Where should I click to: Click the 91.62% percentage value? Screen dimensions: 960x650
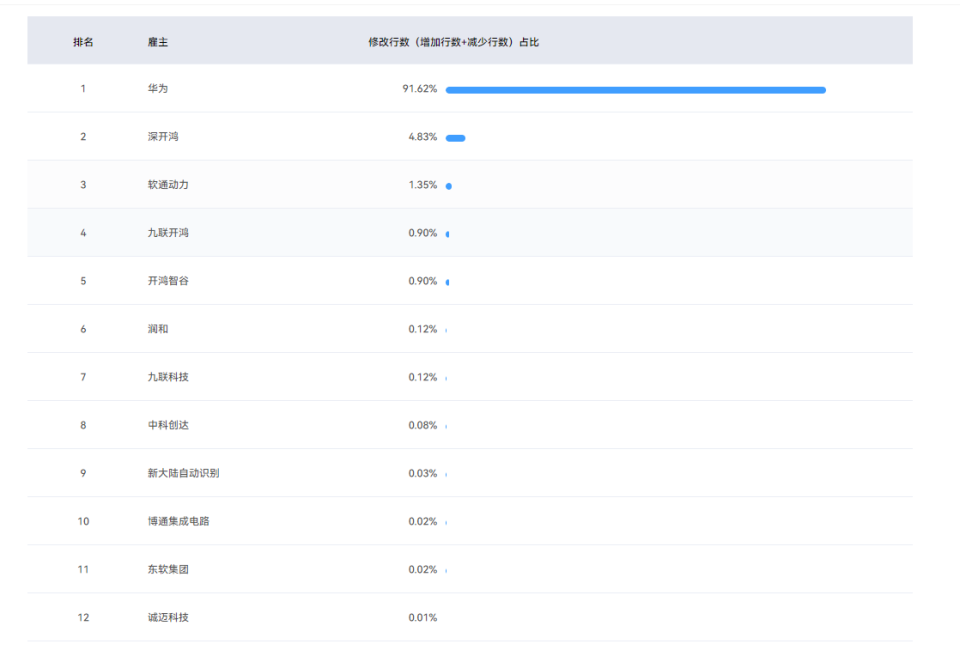(x=419, y=89)
